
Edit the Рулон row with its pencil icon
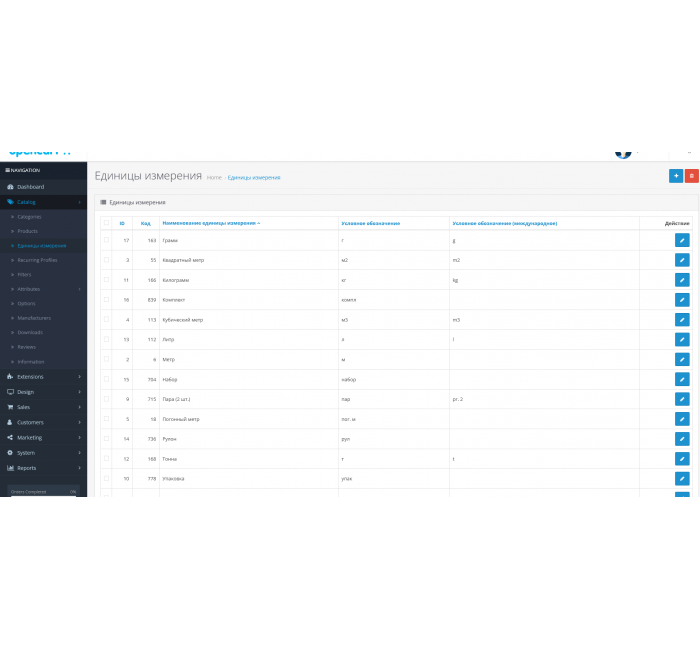pyautogui.click(x=682, y=439)
